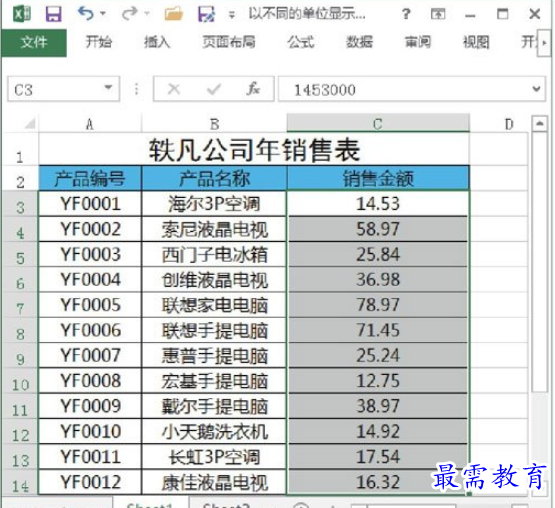Click the 产品编号 header cell
This screenshot has width=555, height=508.
pos(90,178)
